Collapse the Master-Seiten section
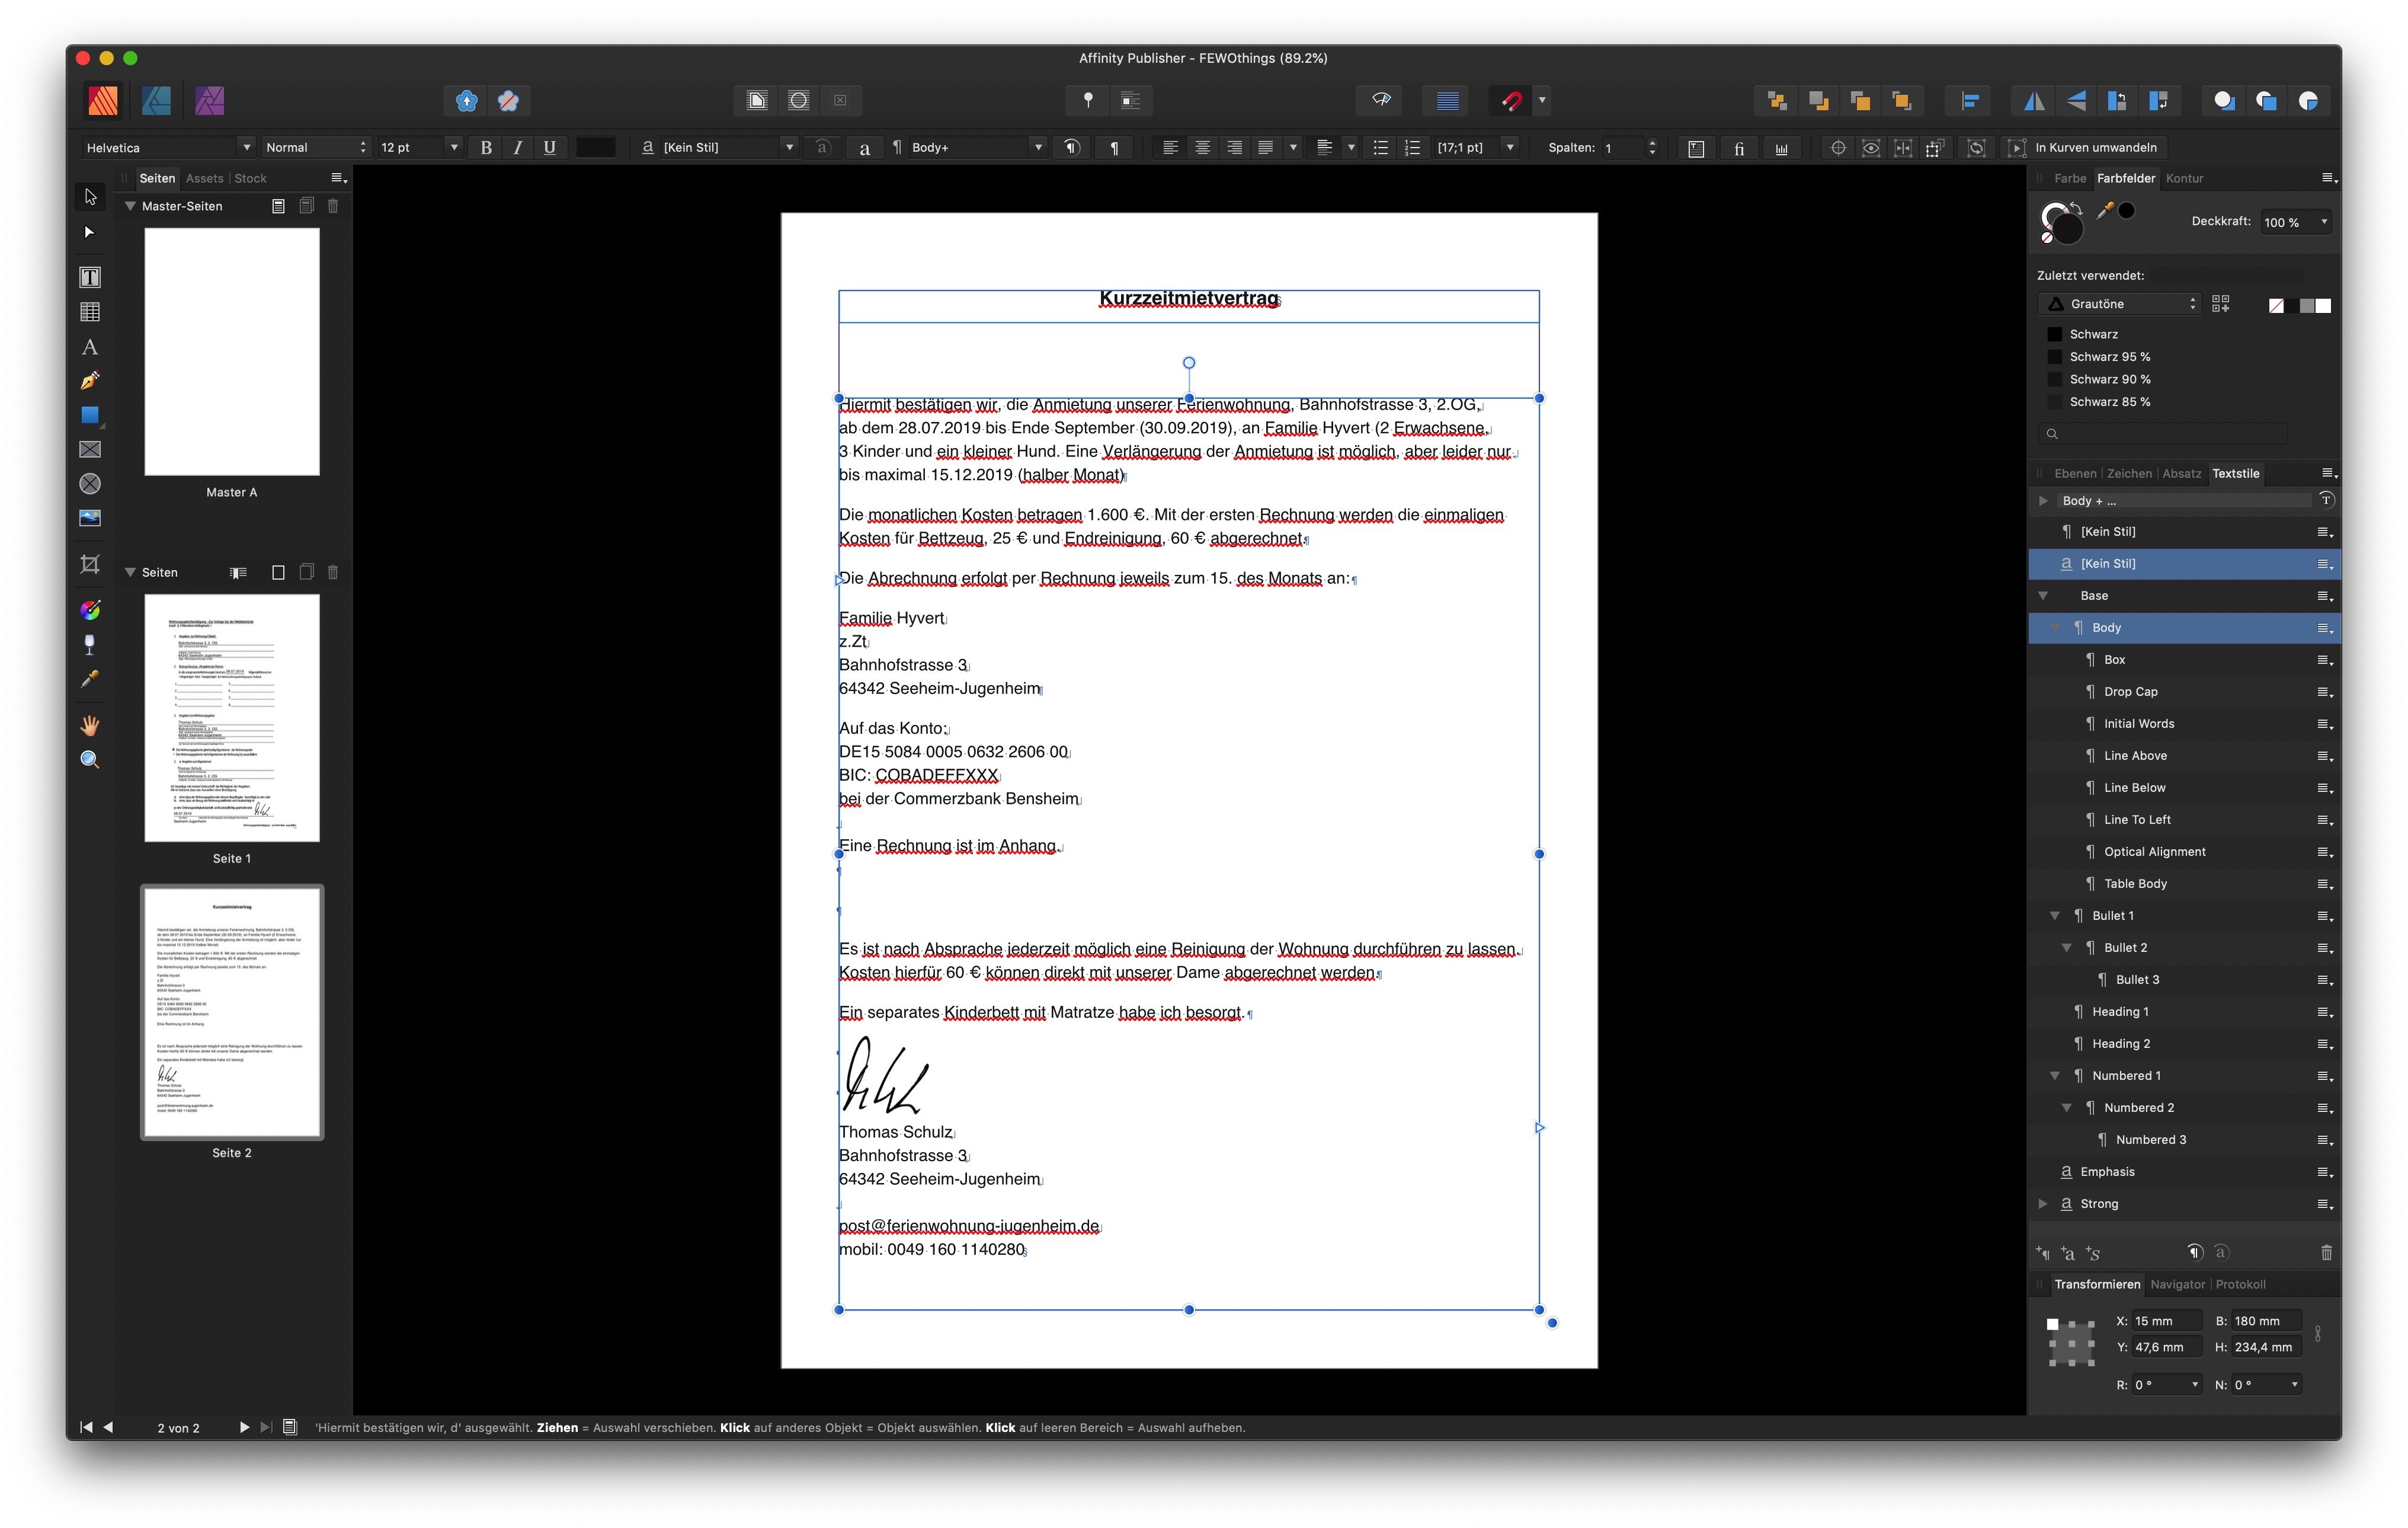Viewport: 2408px width, 1528px height. point(130,205)
